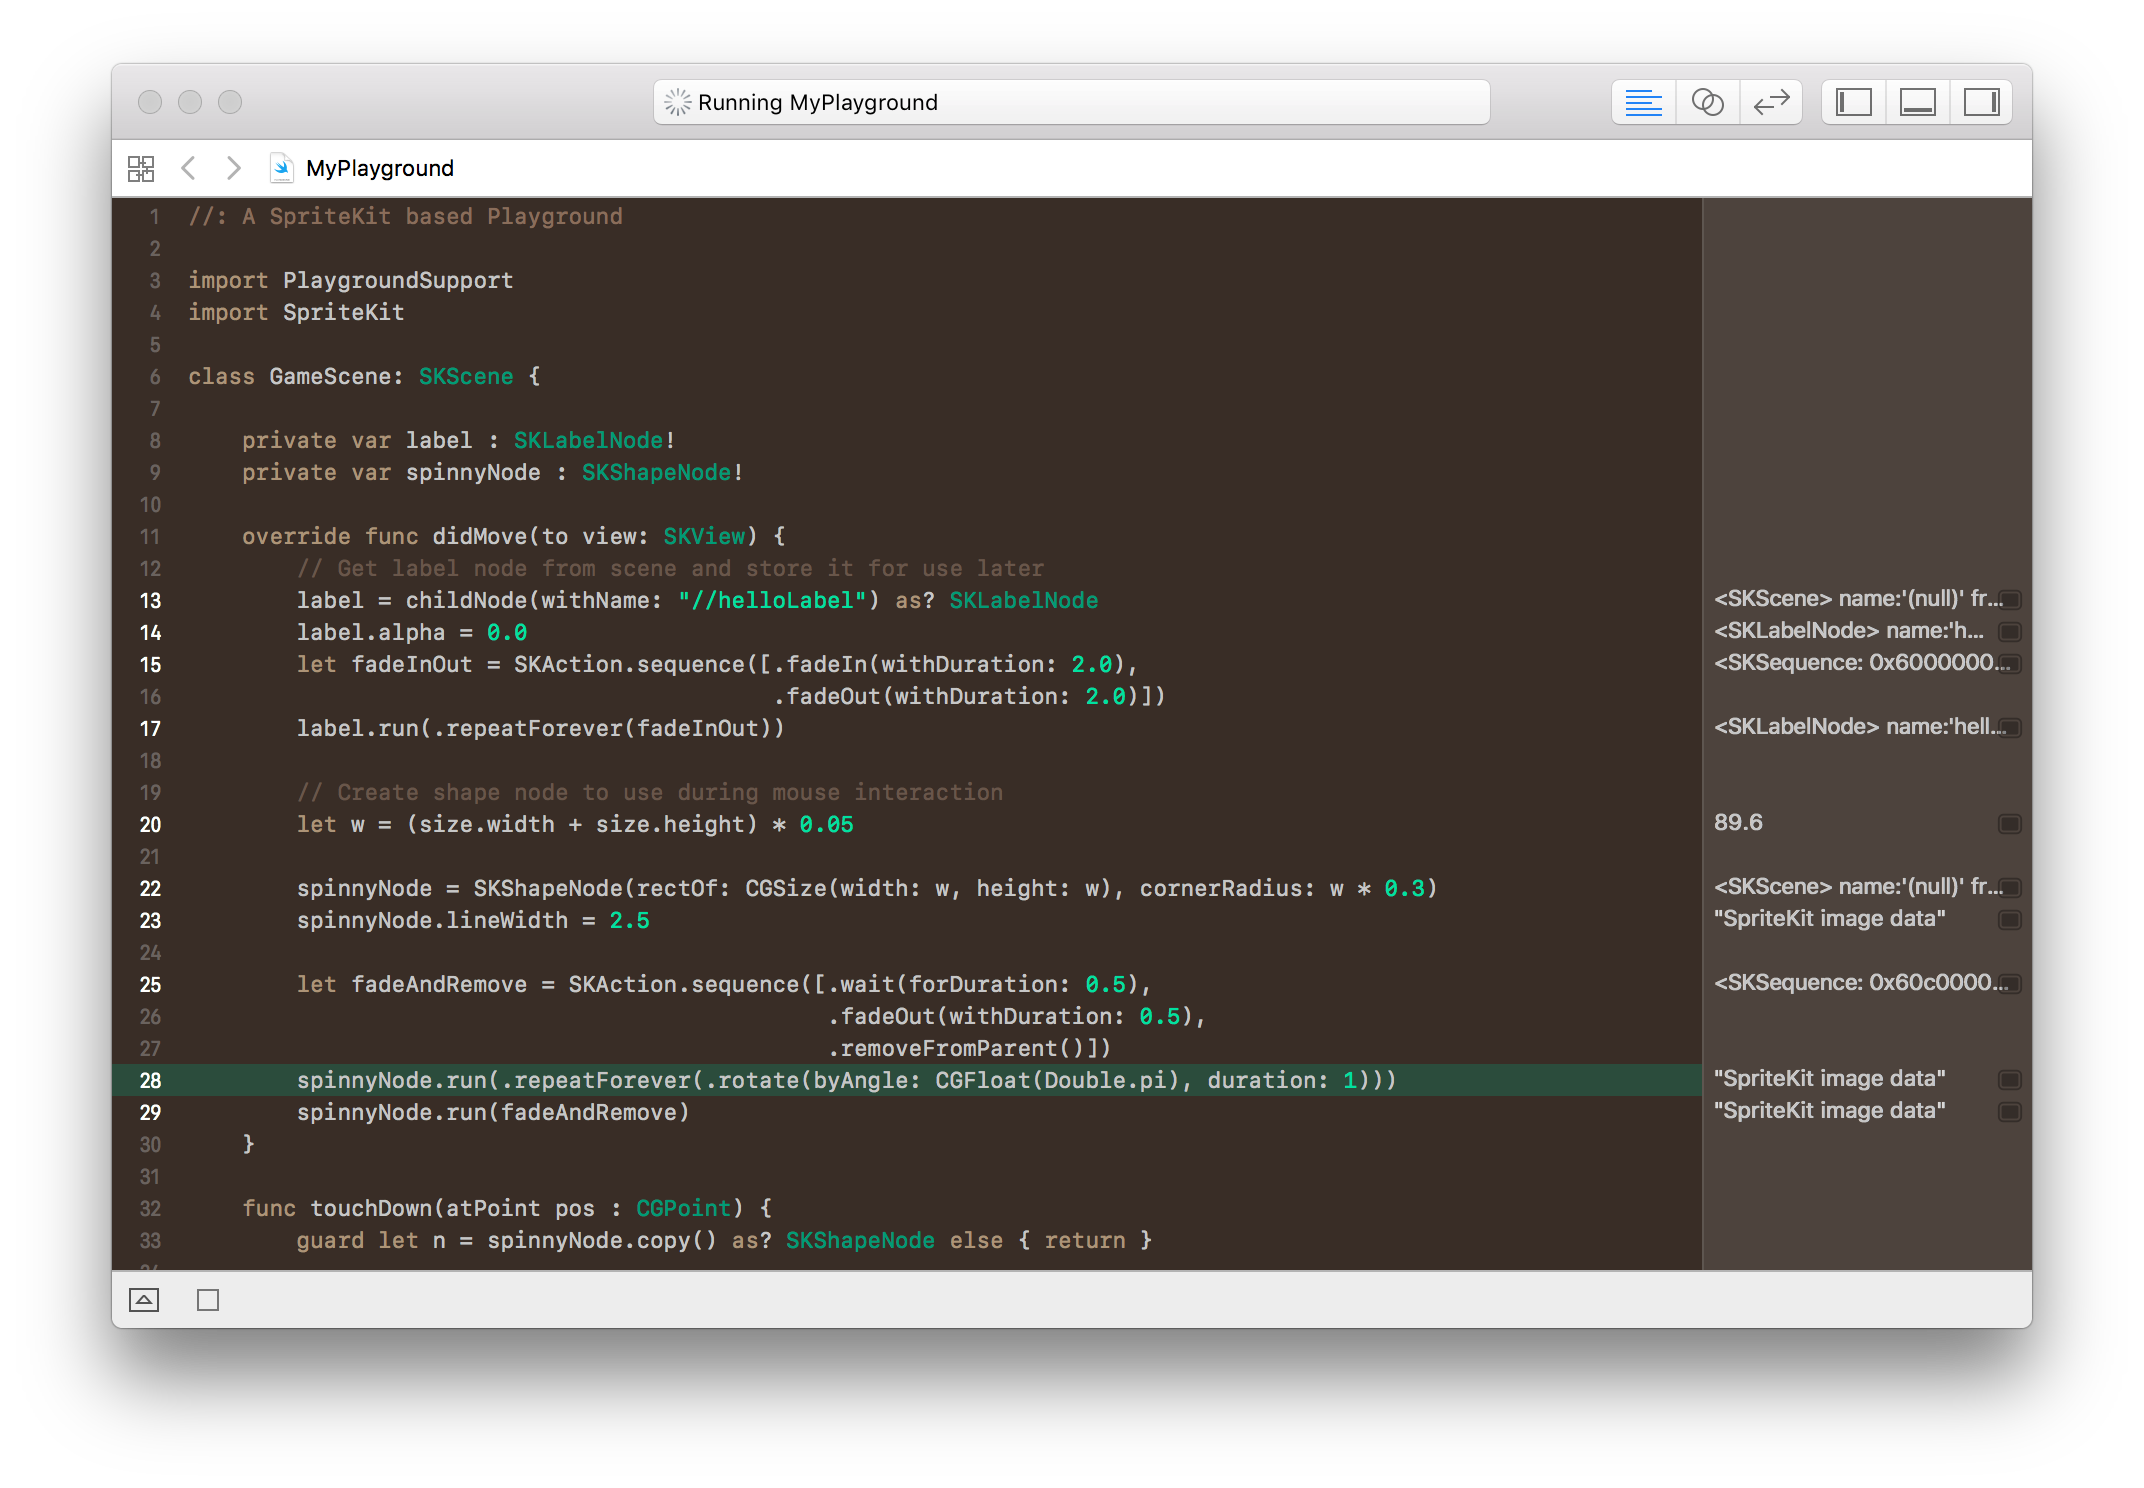Open the Assistant editor
Image resolution: width=2144 pixels, height=1488 pixels.
point(1707,102)
